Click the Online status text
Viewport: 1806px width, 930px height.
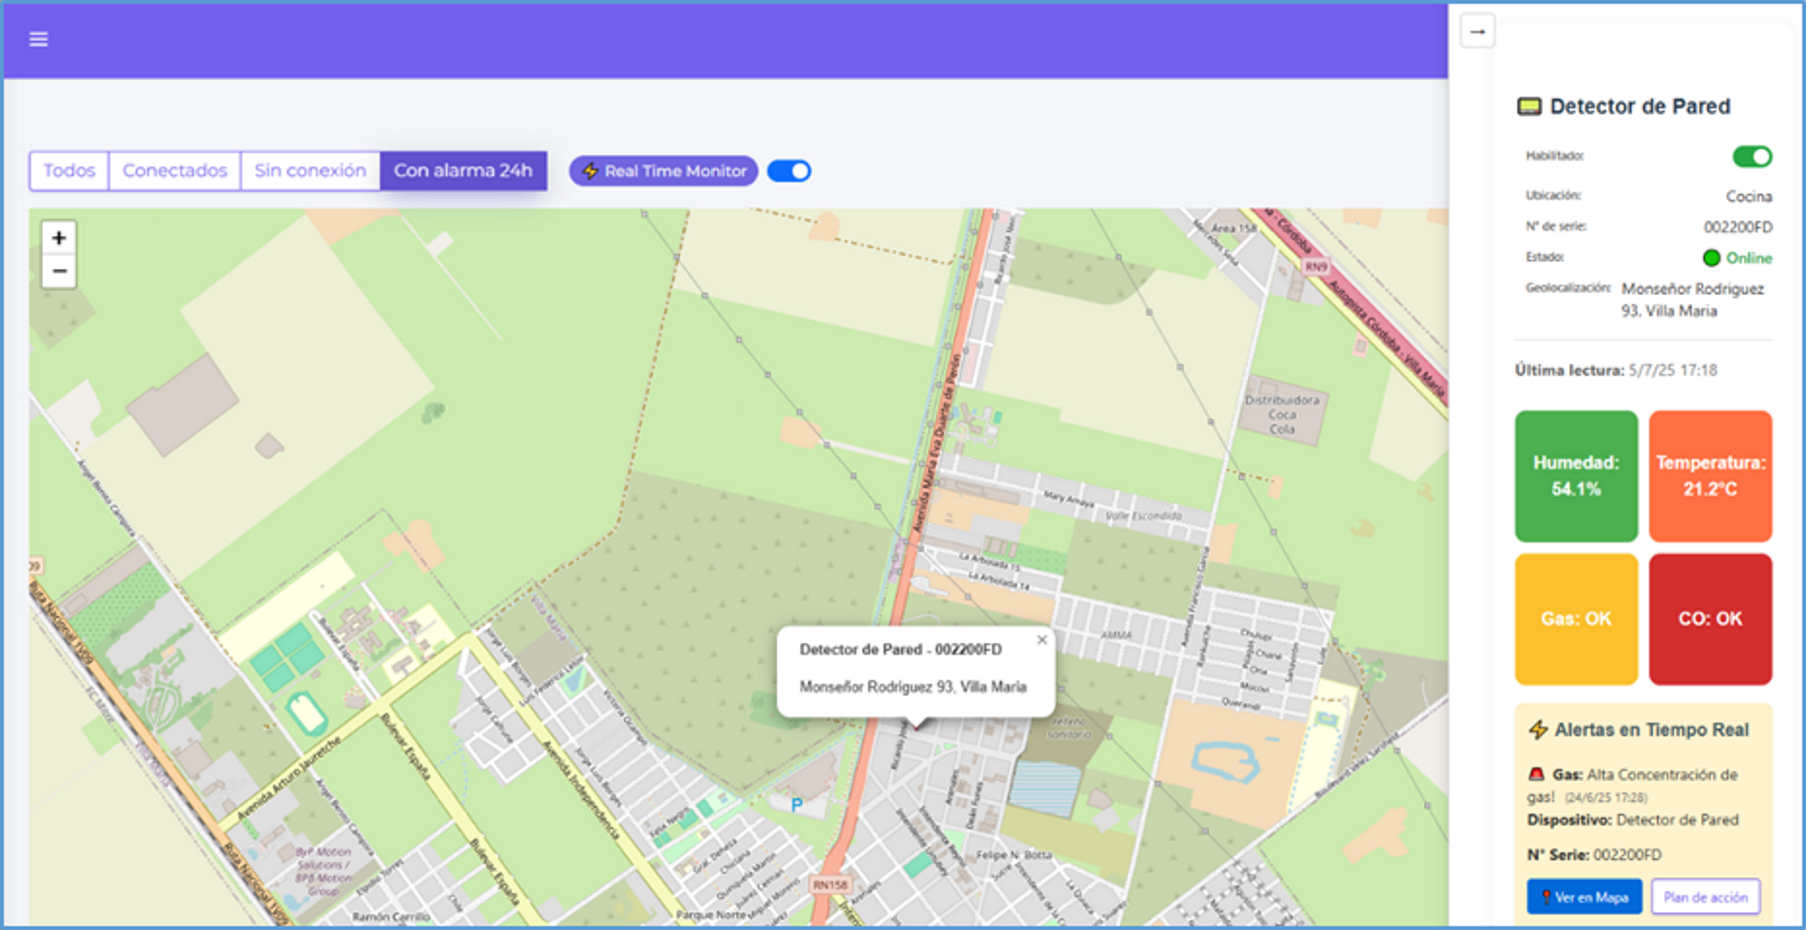(1749, 258)
